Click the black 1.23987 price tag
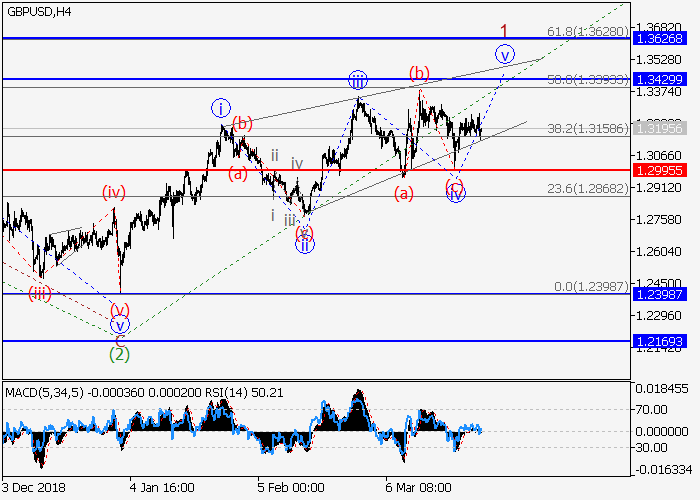 click(x=664, y=294)
